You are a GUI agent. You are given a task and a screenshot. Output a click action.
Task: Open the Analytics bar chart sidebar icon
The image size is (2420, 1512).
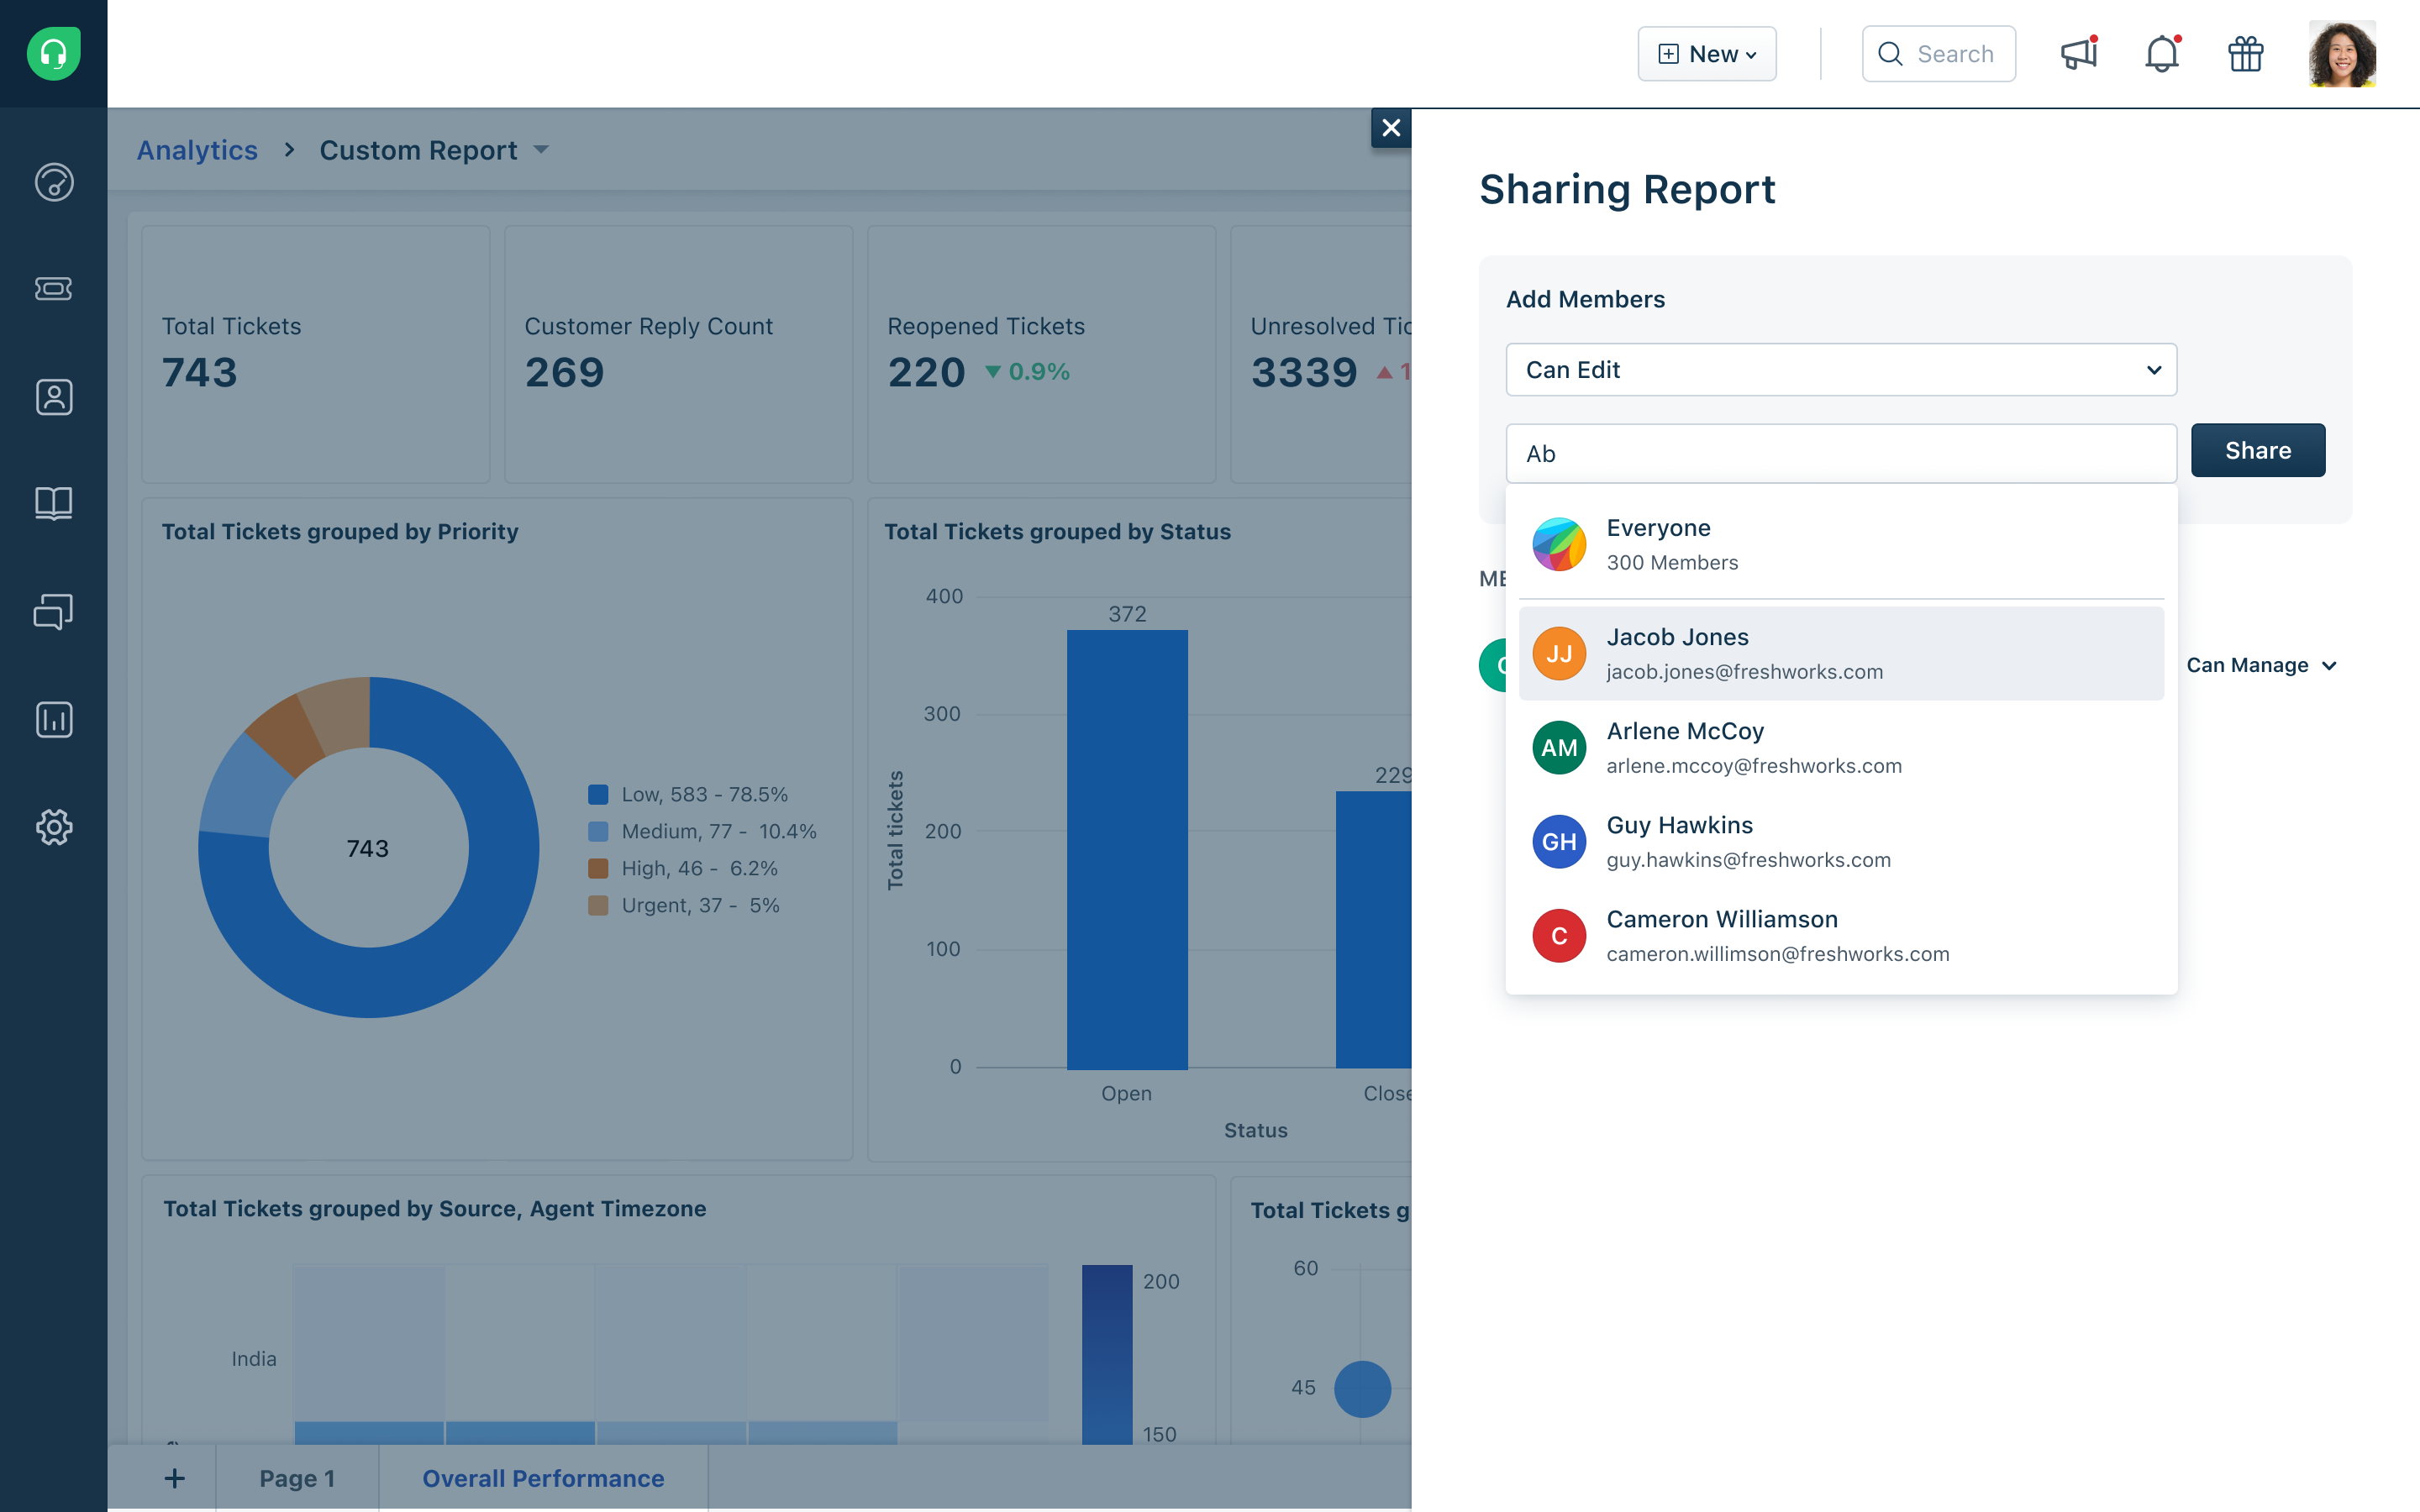tap(53, 719)
